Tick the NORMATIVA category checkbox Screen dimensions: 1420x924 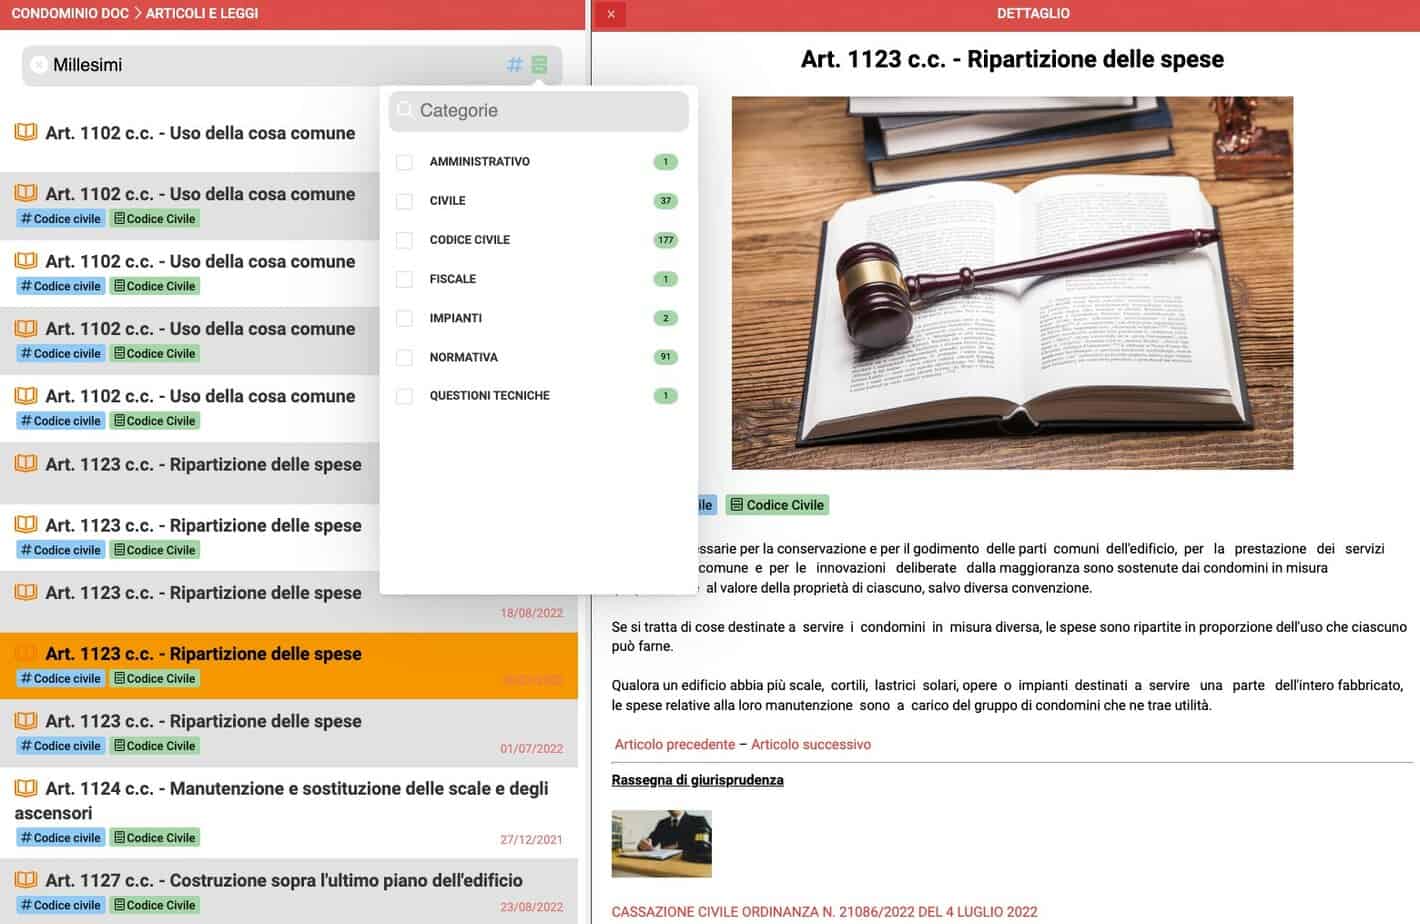[x=404, y=357]
